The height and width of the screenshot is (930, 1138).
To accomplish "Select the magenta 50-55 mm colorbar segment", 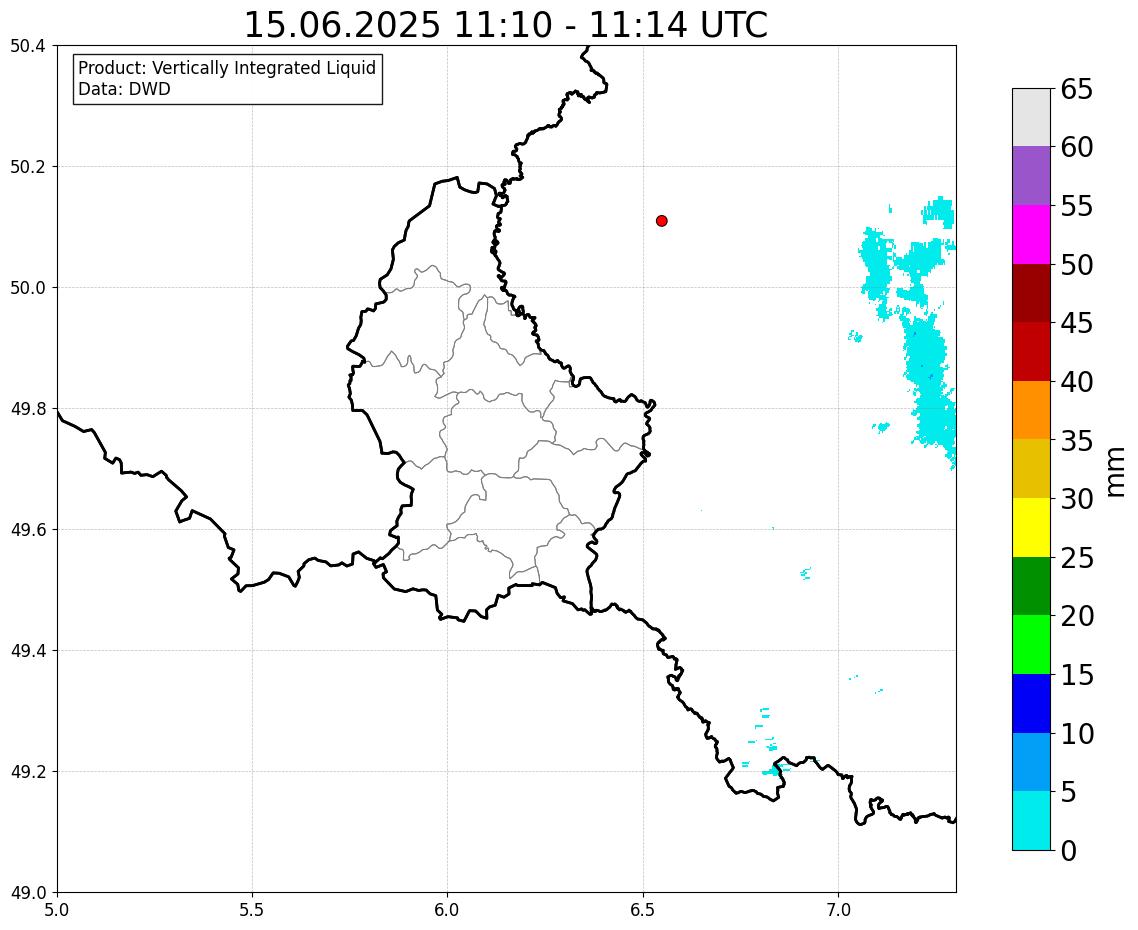I will pyautogui.click(x=1031, y=234).
